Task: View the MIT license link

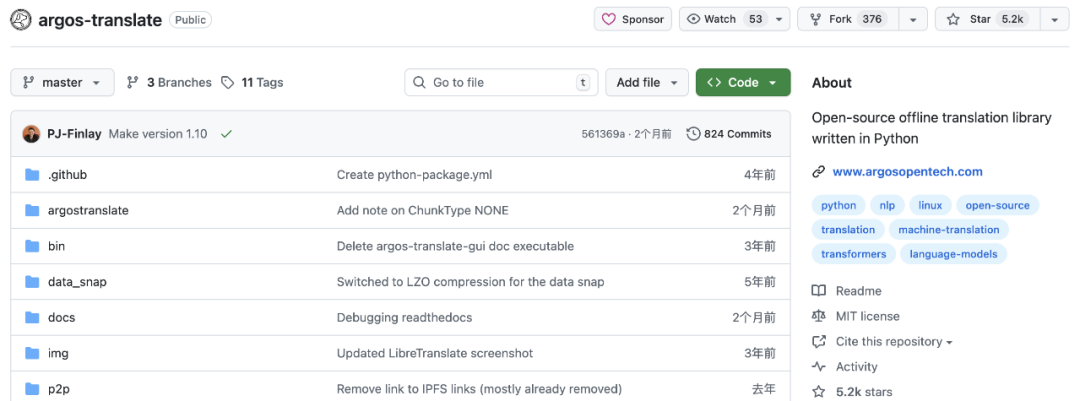Action: 867,316
